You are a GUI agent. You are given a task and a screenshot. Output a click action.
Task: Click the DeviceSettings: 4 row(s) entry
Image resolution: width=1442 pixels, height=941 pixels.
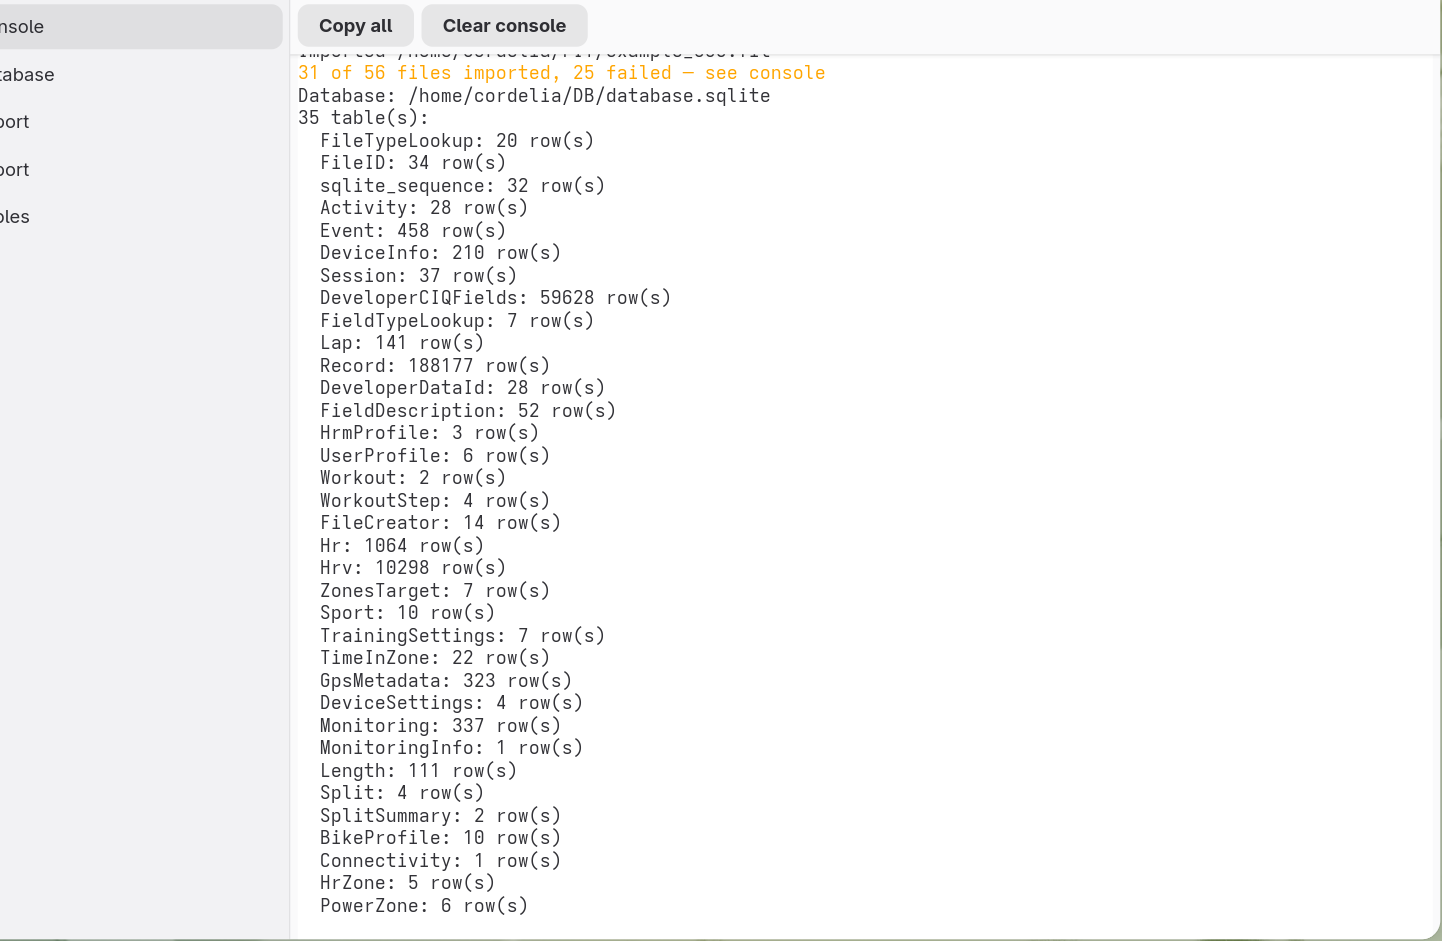(x=451, y=703)
